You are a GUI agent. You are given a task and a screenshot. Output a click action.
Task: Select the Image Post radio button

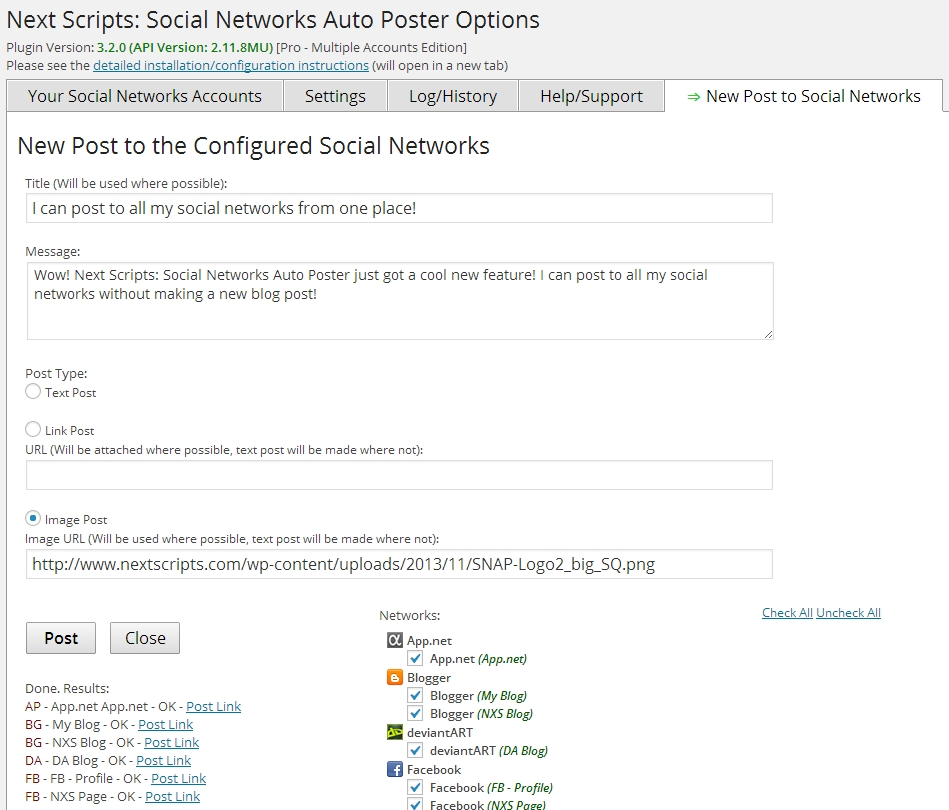point(33,518)
